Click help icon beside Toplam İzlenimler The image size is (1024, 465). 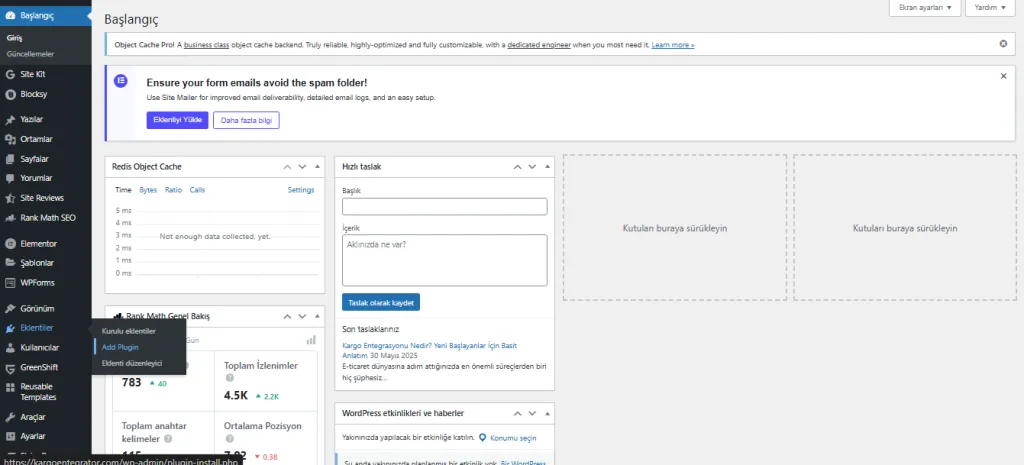[229, 378]
